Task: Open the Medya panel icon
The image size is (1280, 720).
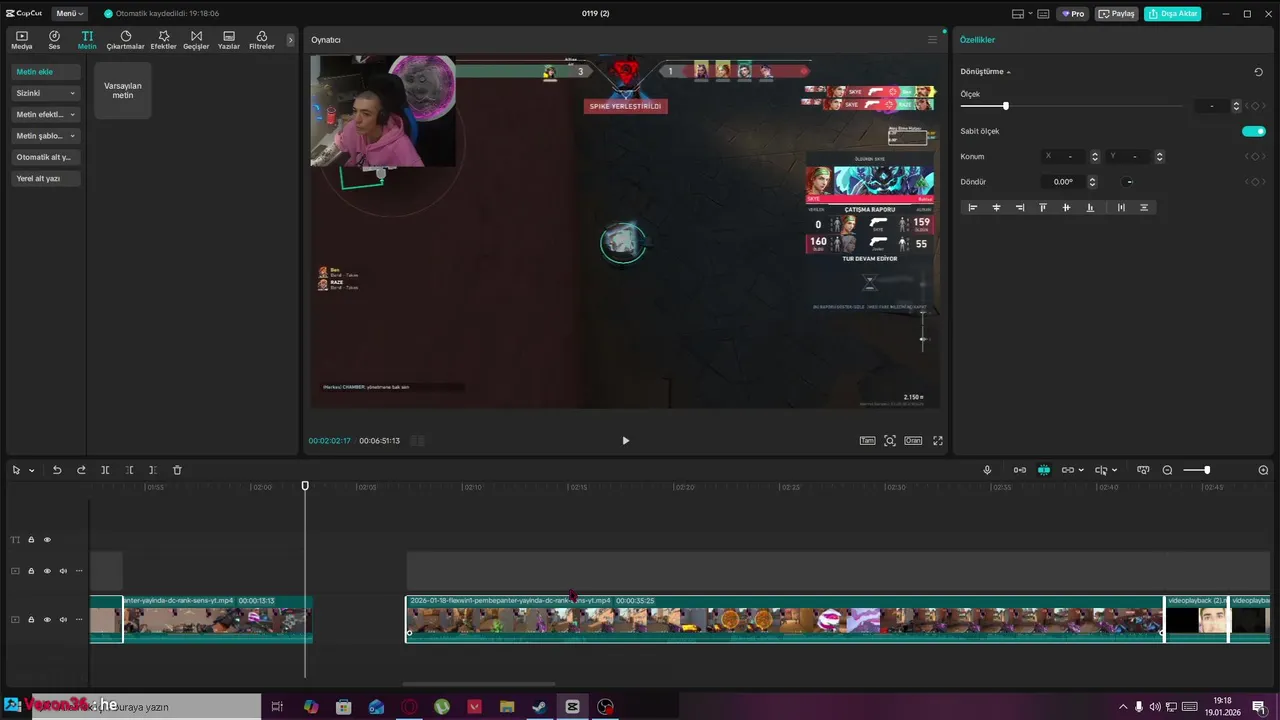Action: (x=22, y=40)
